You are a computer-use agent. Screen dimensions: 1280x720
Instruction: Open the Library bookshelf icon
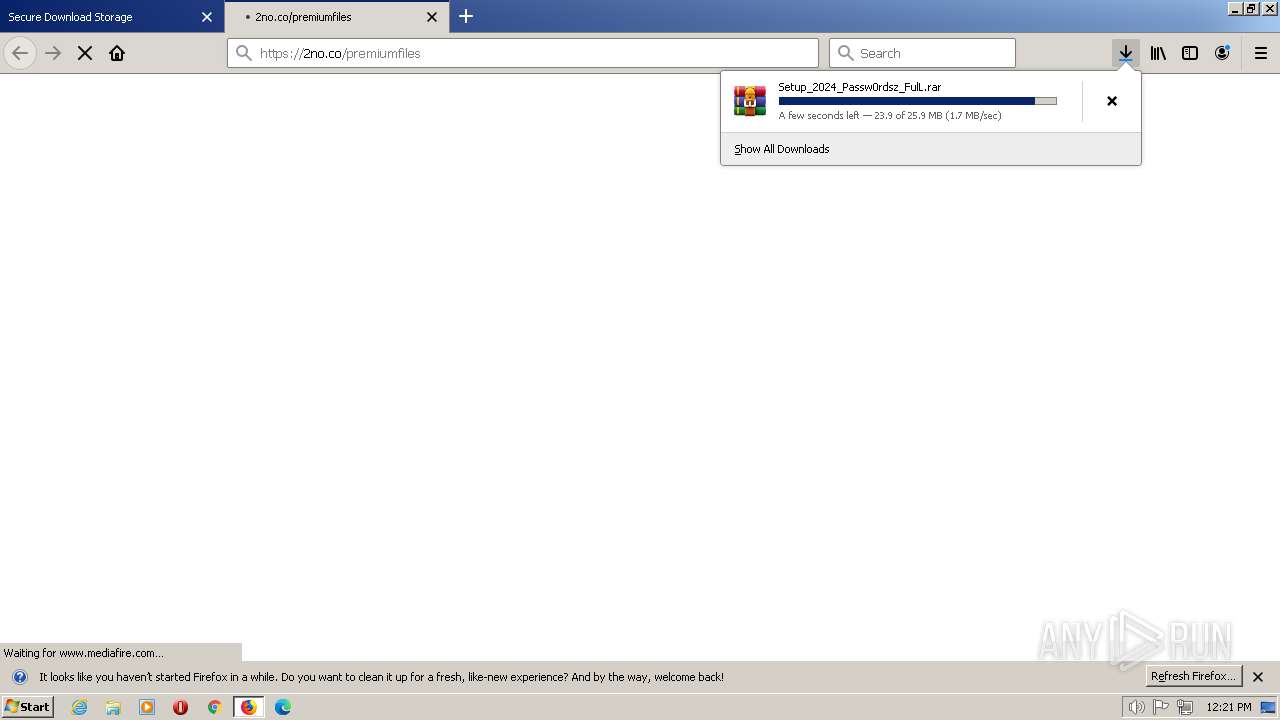(1158, 53)
